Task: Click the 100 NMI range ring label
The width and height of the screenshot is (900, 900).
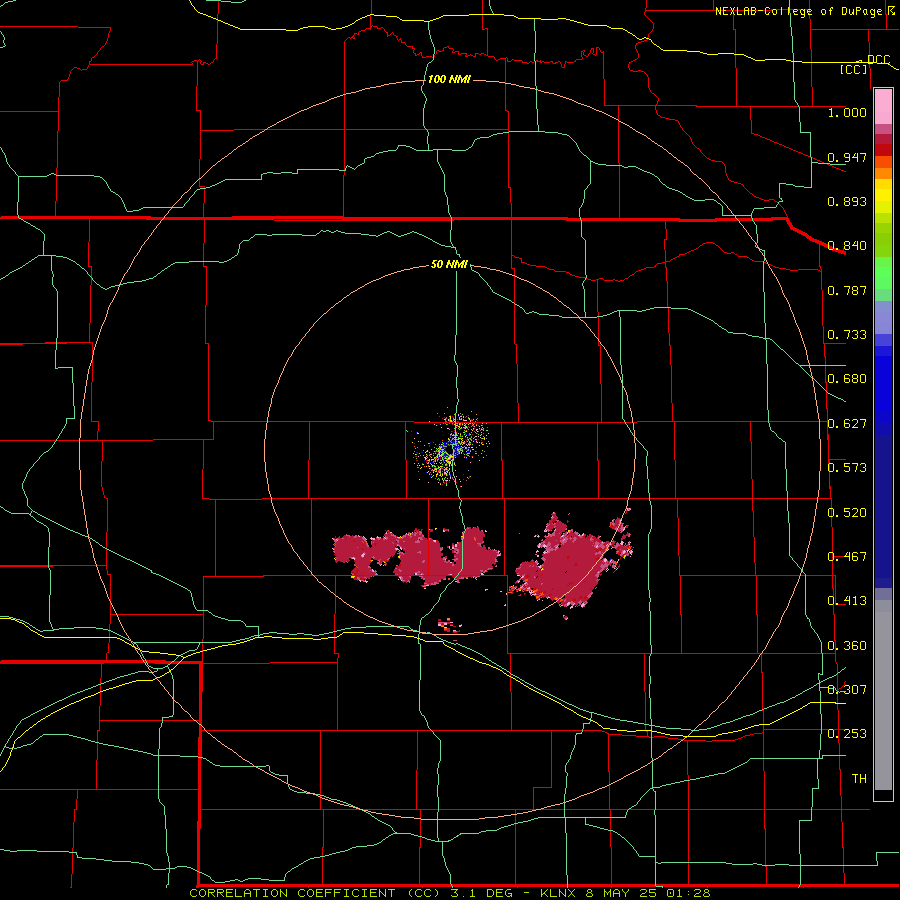Action: coord(449,79)
